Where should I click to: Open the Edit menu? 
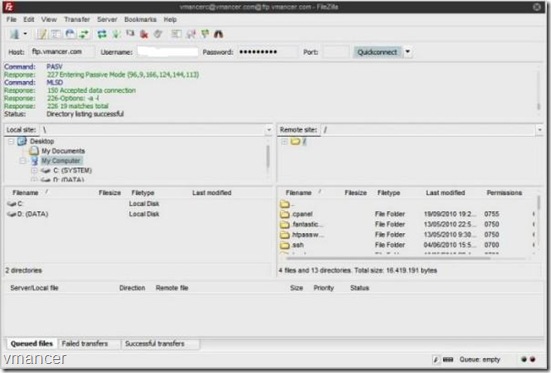pyautogui.click(x=29, y=19)
